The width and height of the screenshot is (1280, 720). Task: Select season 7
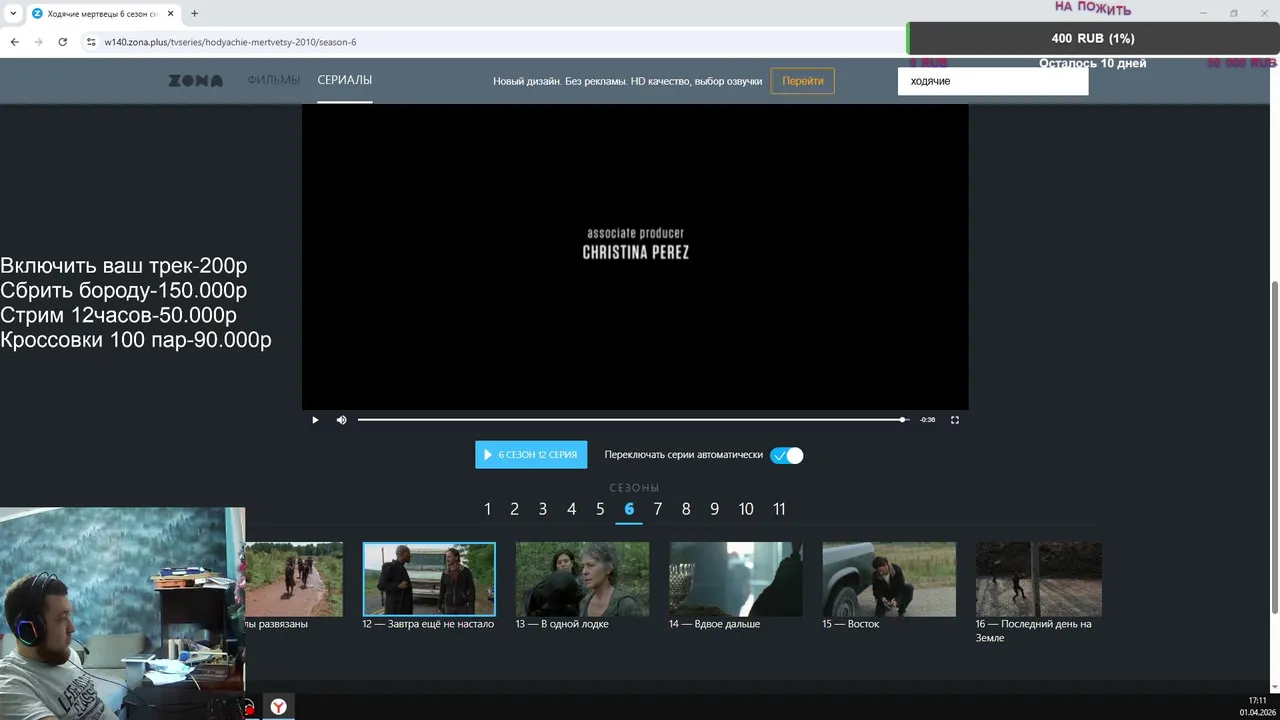click(x=657, y=509)
